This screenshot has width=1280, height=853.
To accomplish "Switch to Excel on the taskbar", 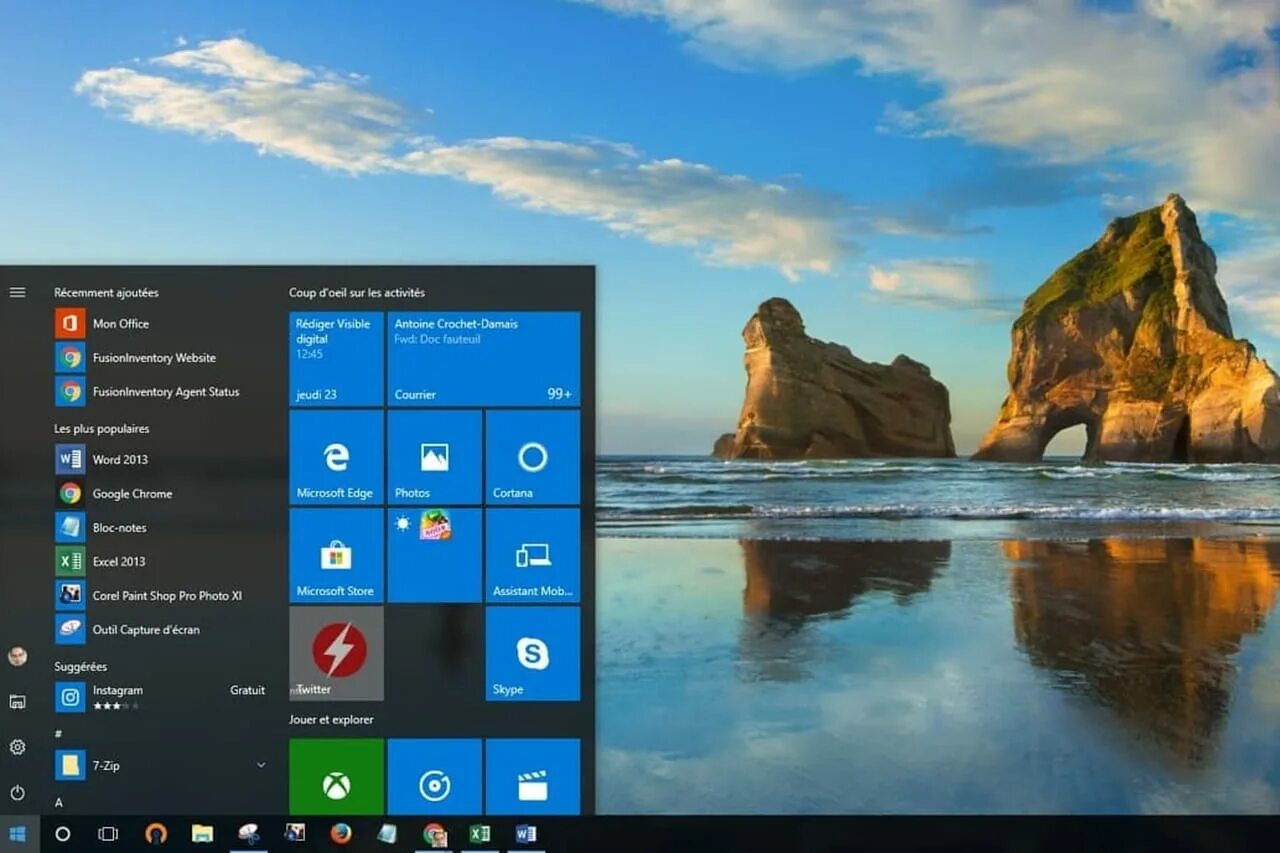I will tap(480, 834).
